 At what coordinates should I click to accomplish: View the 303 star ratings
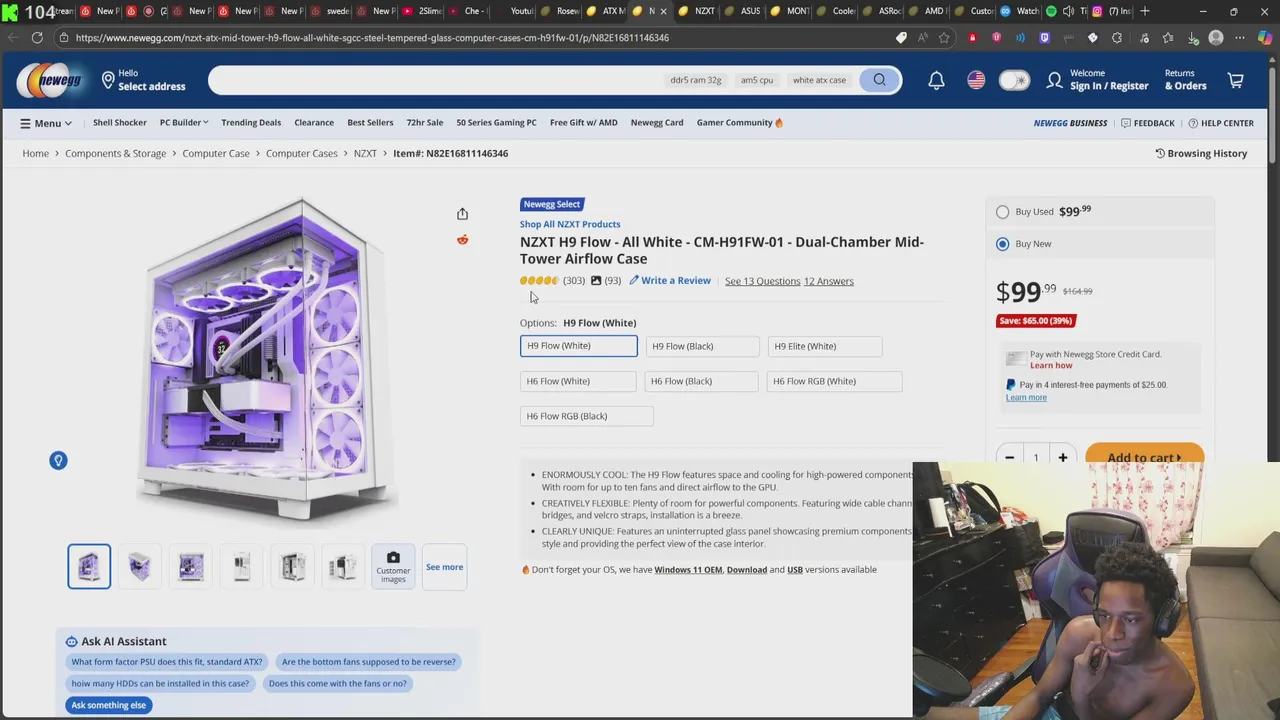point(552,281)
